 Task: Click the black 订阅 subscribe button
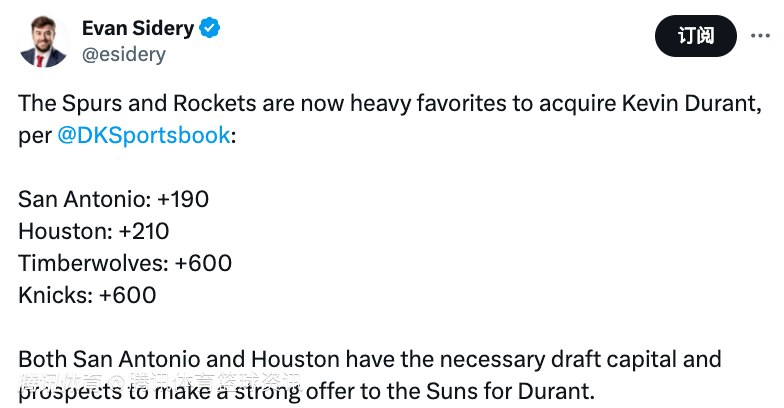(x=696, y=36)
